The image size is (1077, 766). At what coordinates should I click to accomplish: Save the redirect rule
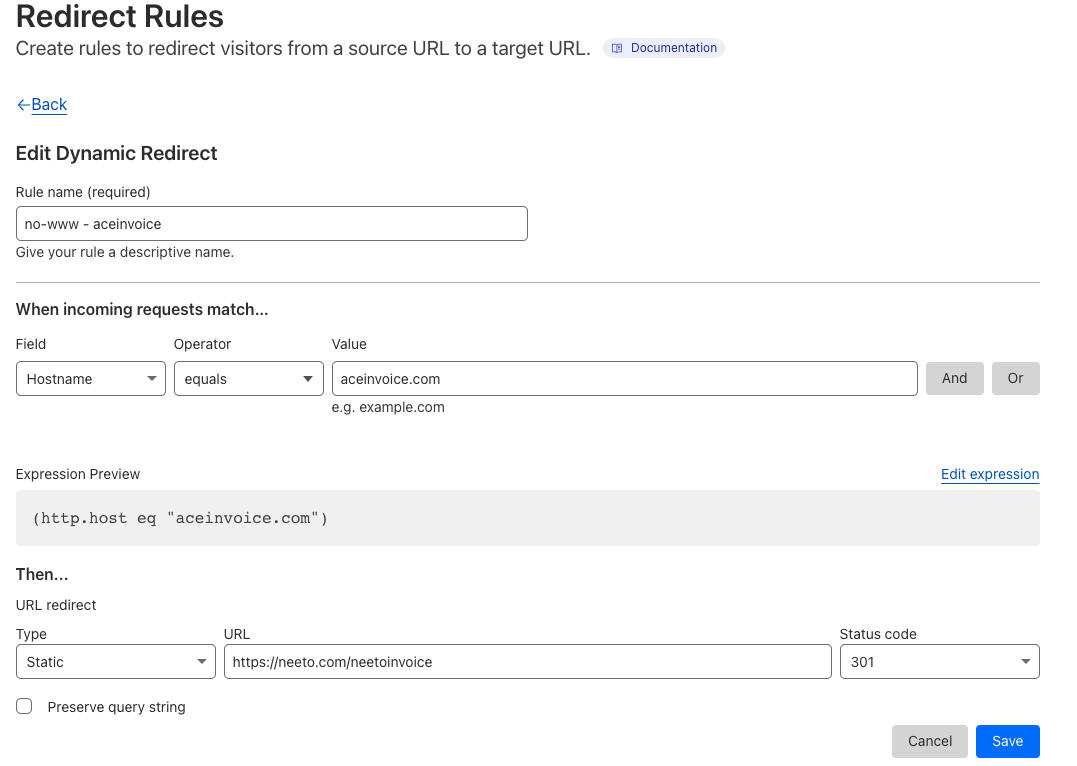1007,741
